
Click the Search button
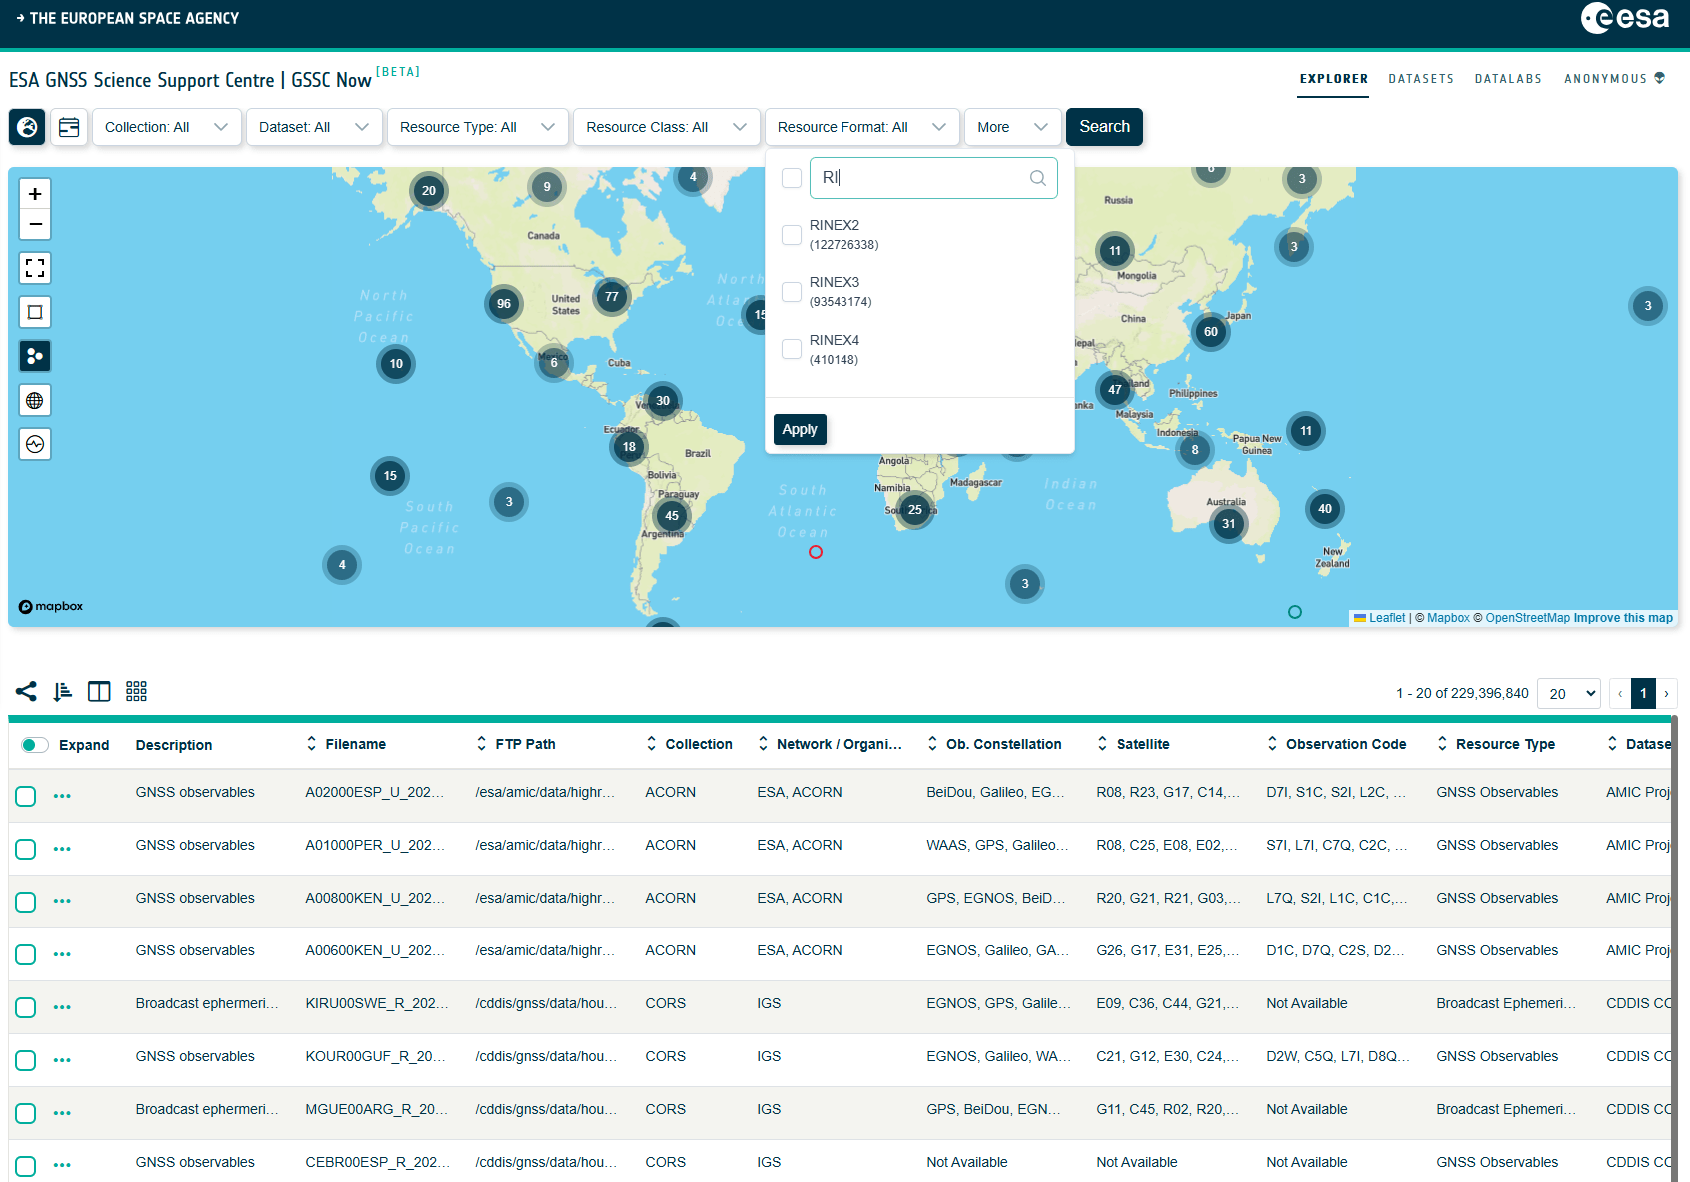1104,127
